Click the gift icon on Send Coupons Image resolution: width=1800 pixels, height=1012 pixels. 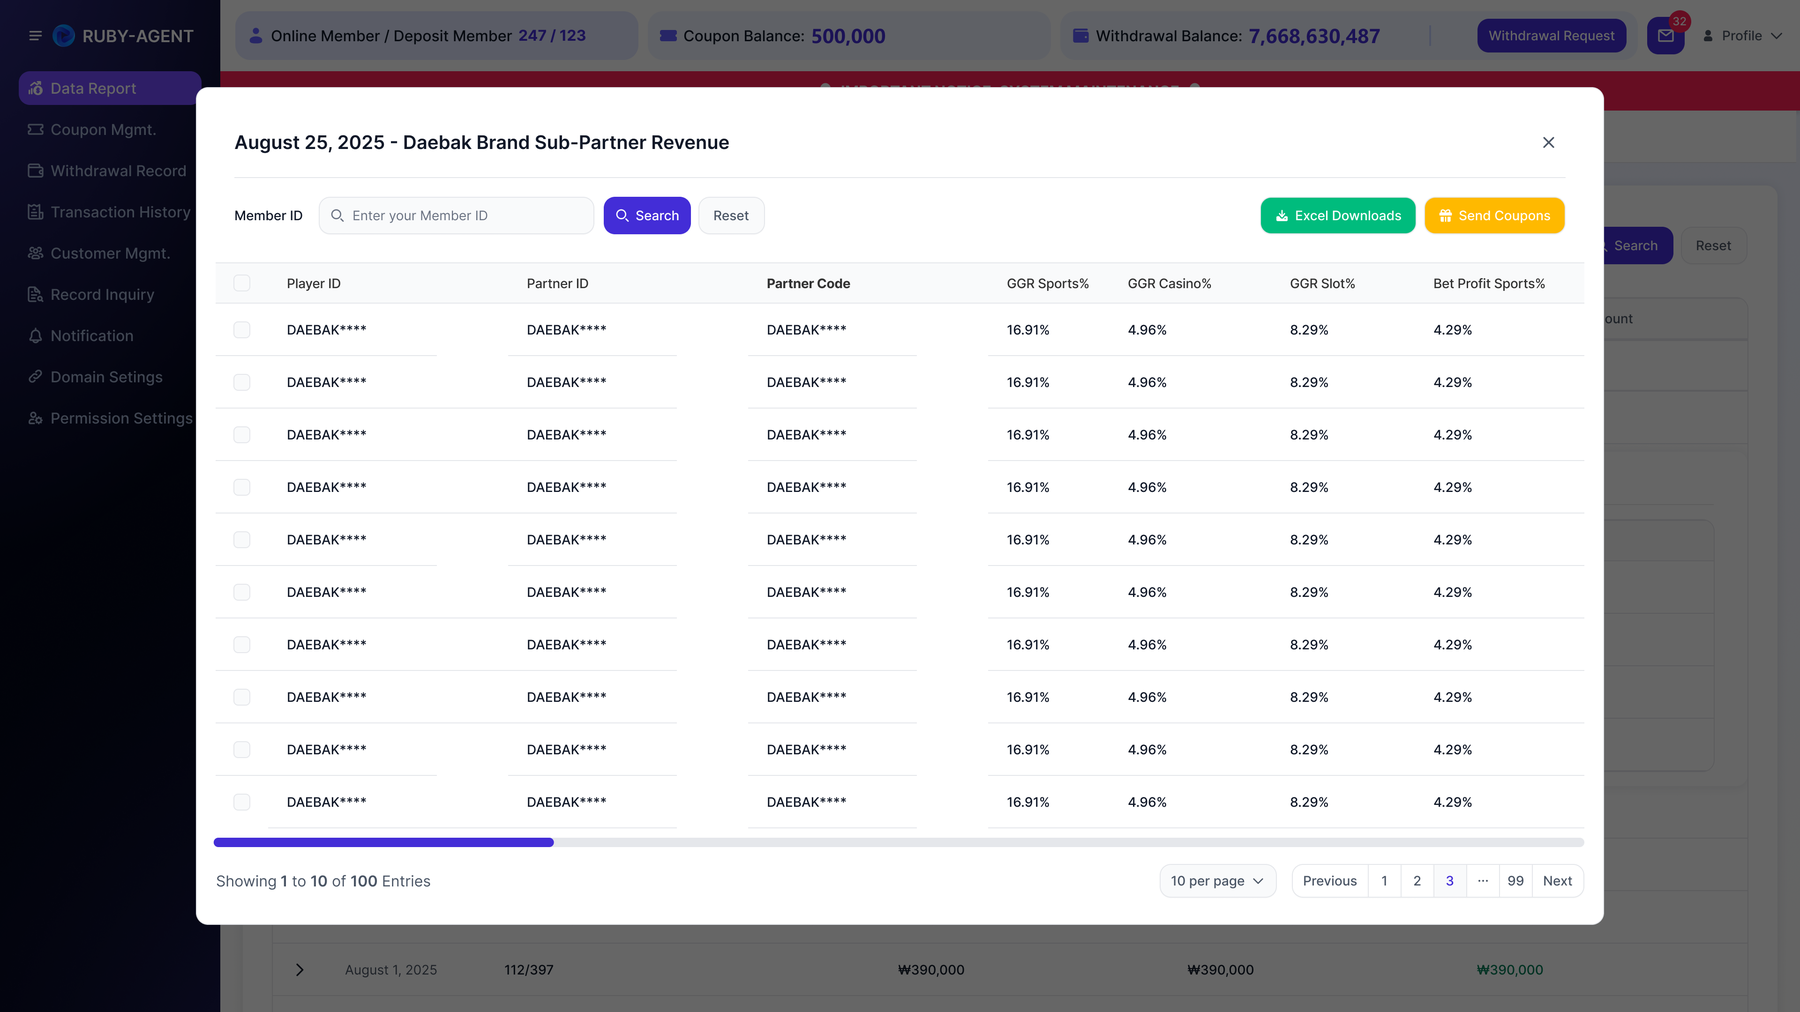coord(1445,216)
